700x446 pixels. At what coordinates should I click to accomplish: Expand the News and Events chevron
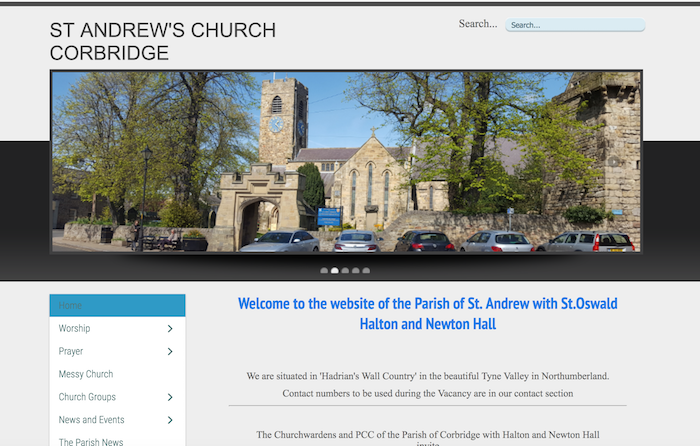click(170, 420)
